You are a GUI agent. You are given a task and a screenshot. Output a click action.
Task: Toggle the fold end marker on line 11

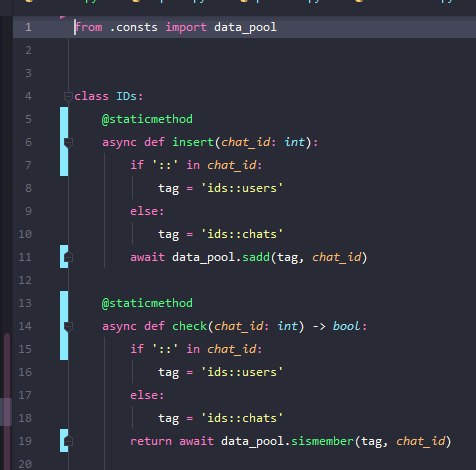tap(68, 257)
